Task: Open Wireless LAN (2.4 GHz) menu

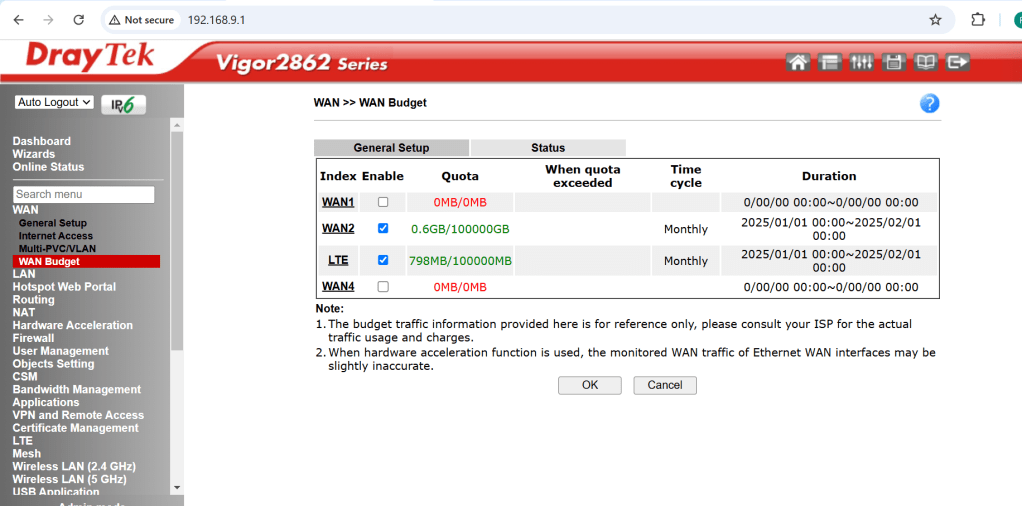Action: (x=74, y=466)
